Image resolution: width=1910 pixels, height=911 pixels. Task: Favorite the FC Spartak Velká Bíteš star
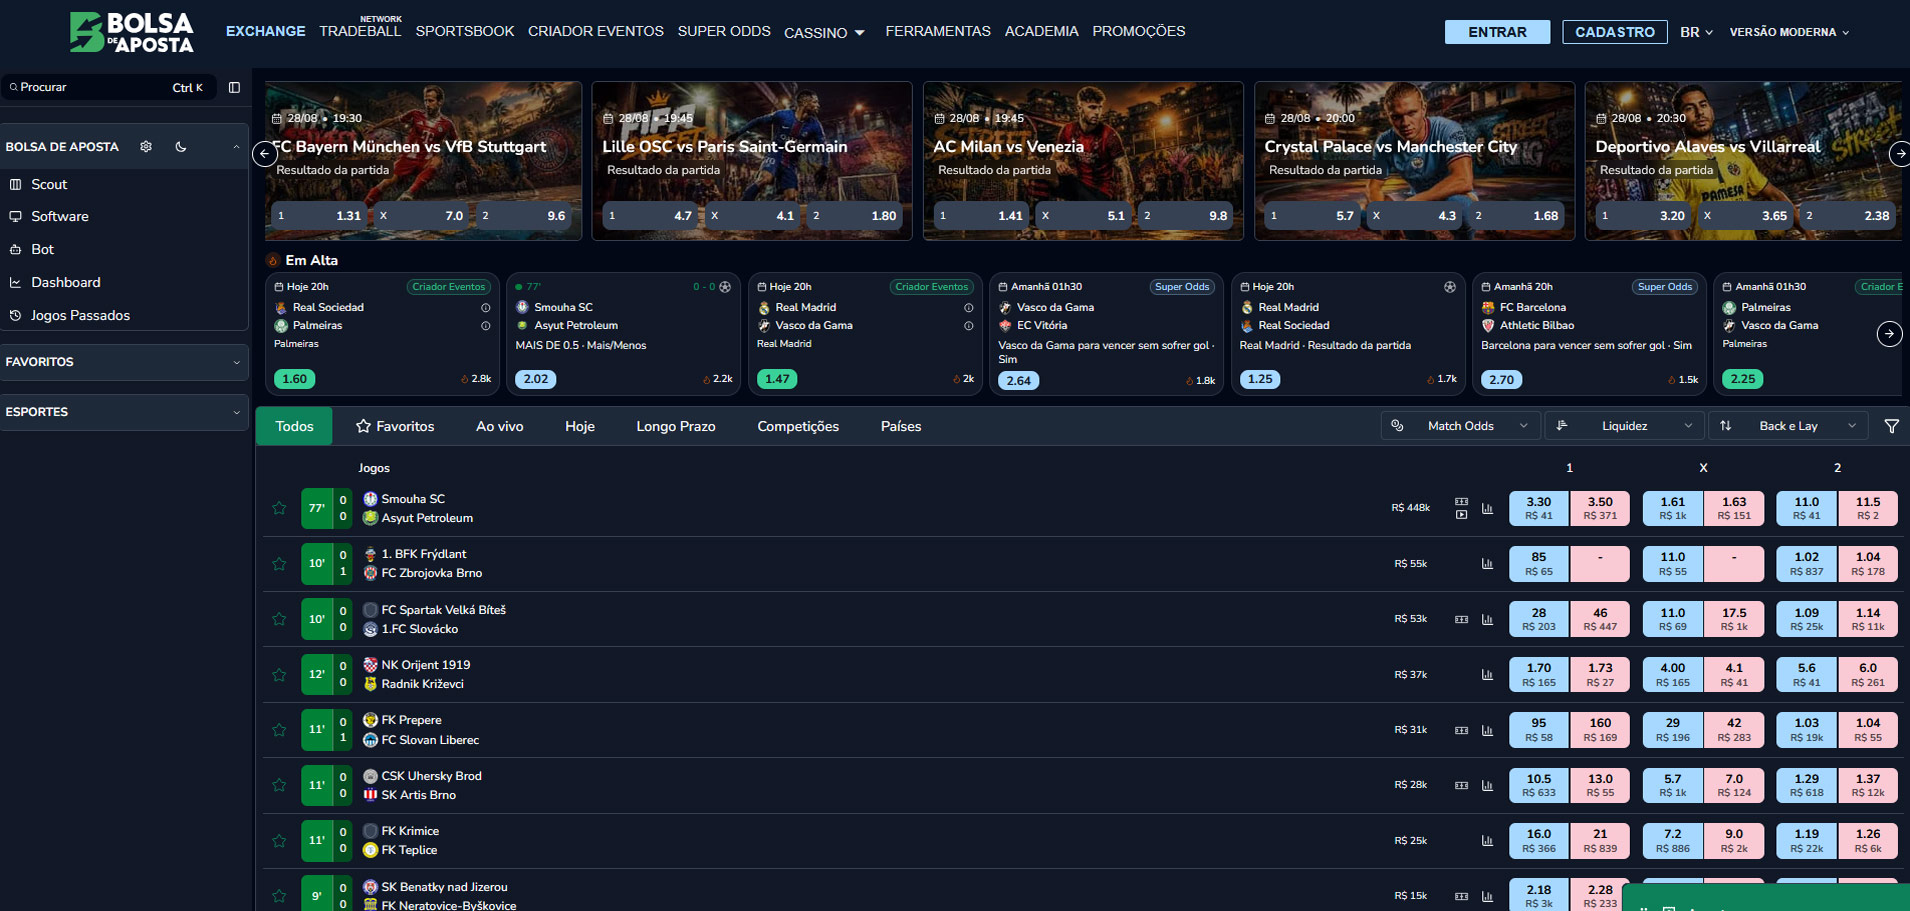pyautogui.click(x=279, y=619)
